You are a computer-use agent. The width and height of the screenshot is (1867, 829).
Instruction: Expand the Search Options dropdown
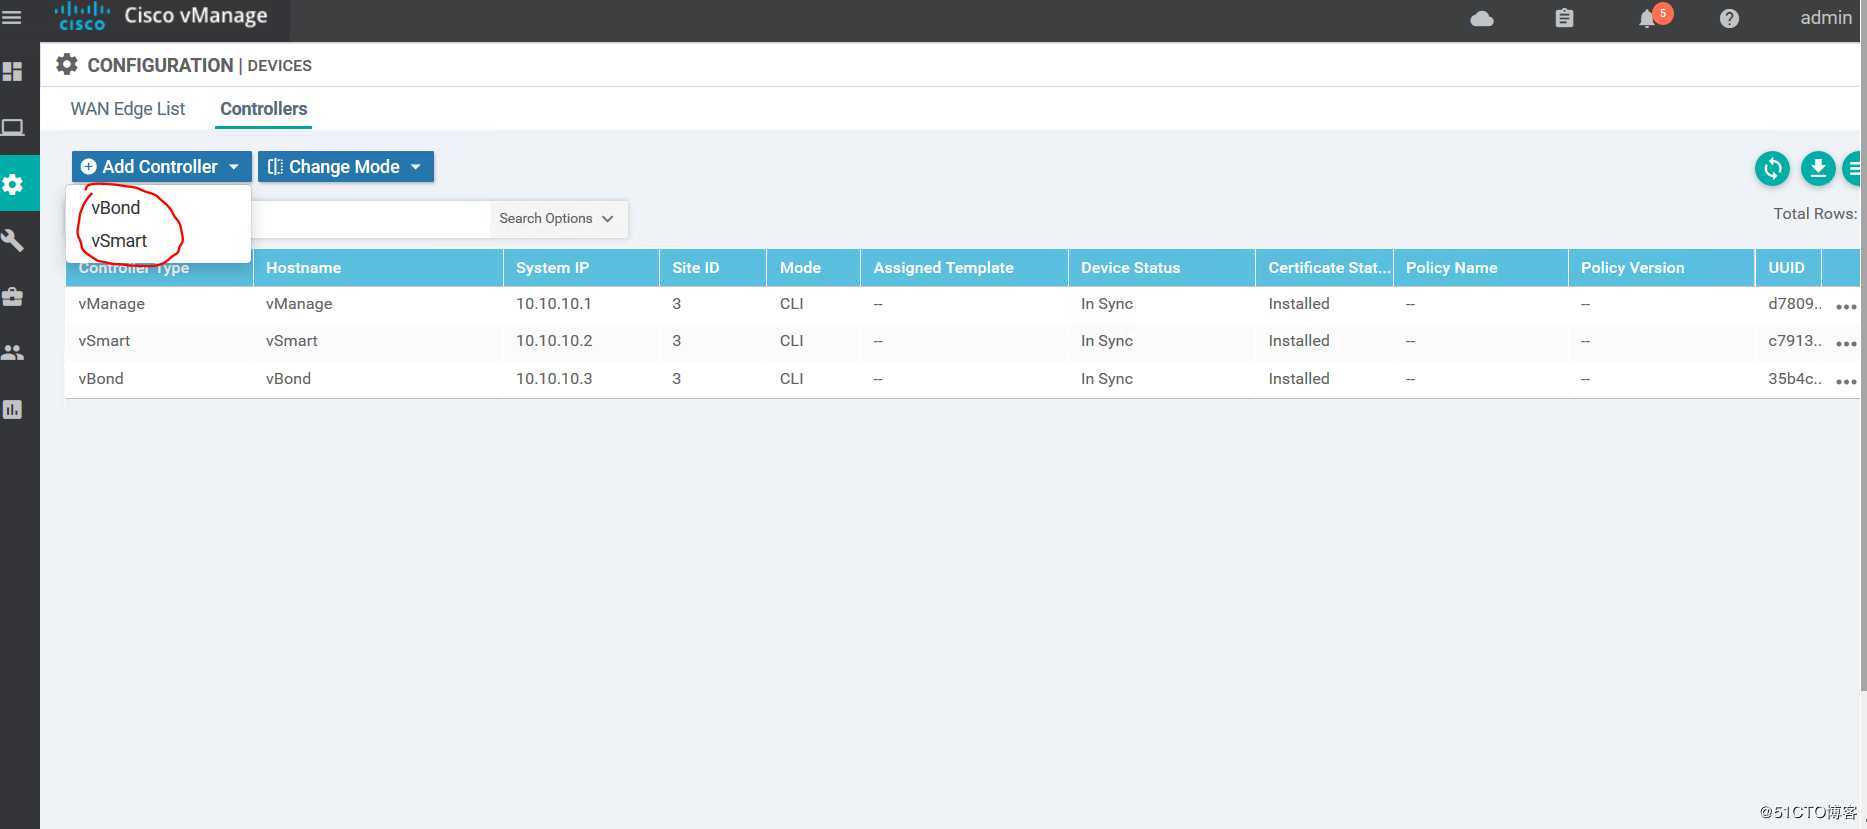click(557, 219)
